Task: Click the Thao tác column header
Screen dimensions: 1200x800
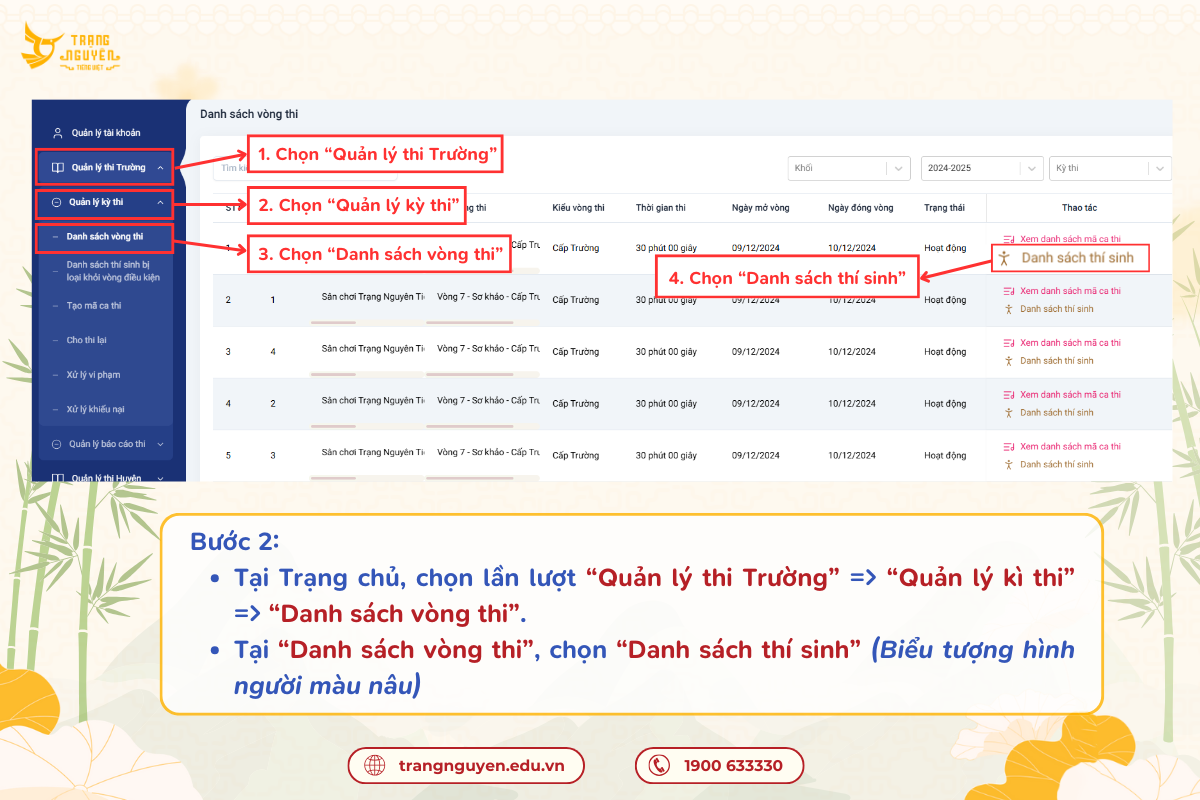Action: pyautogui.click(x=1079, y=208)
